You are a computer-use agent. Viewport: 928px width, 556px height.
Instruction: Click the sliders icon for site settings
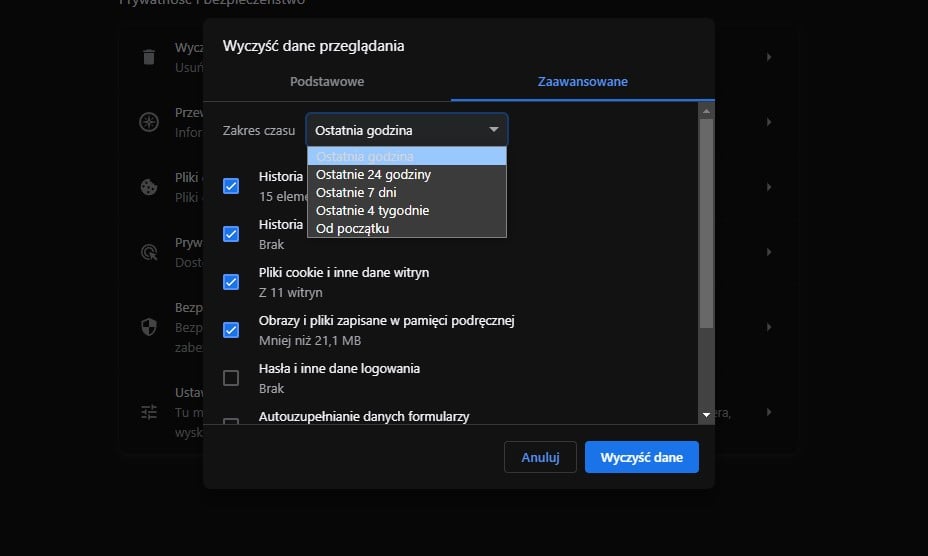coord(149,411)
